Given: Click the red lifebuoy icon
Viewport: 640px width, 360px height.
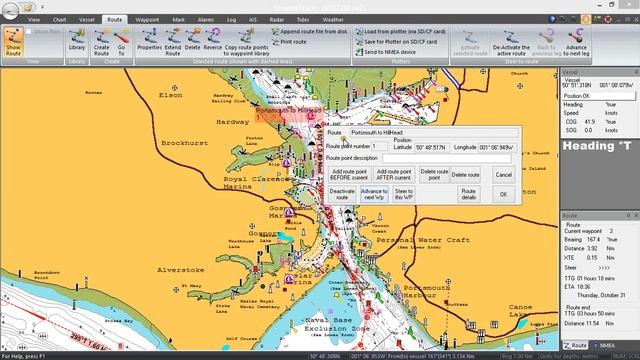Looking at the screenshot, I should pos(608,19).
